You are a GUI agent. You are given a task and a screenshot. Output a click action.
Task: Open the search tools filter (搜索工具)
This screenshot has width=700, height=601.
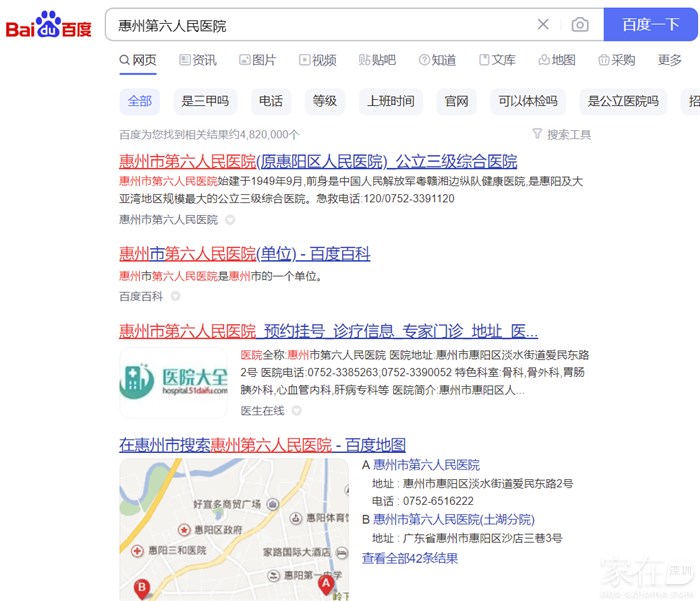561,134
